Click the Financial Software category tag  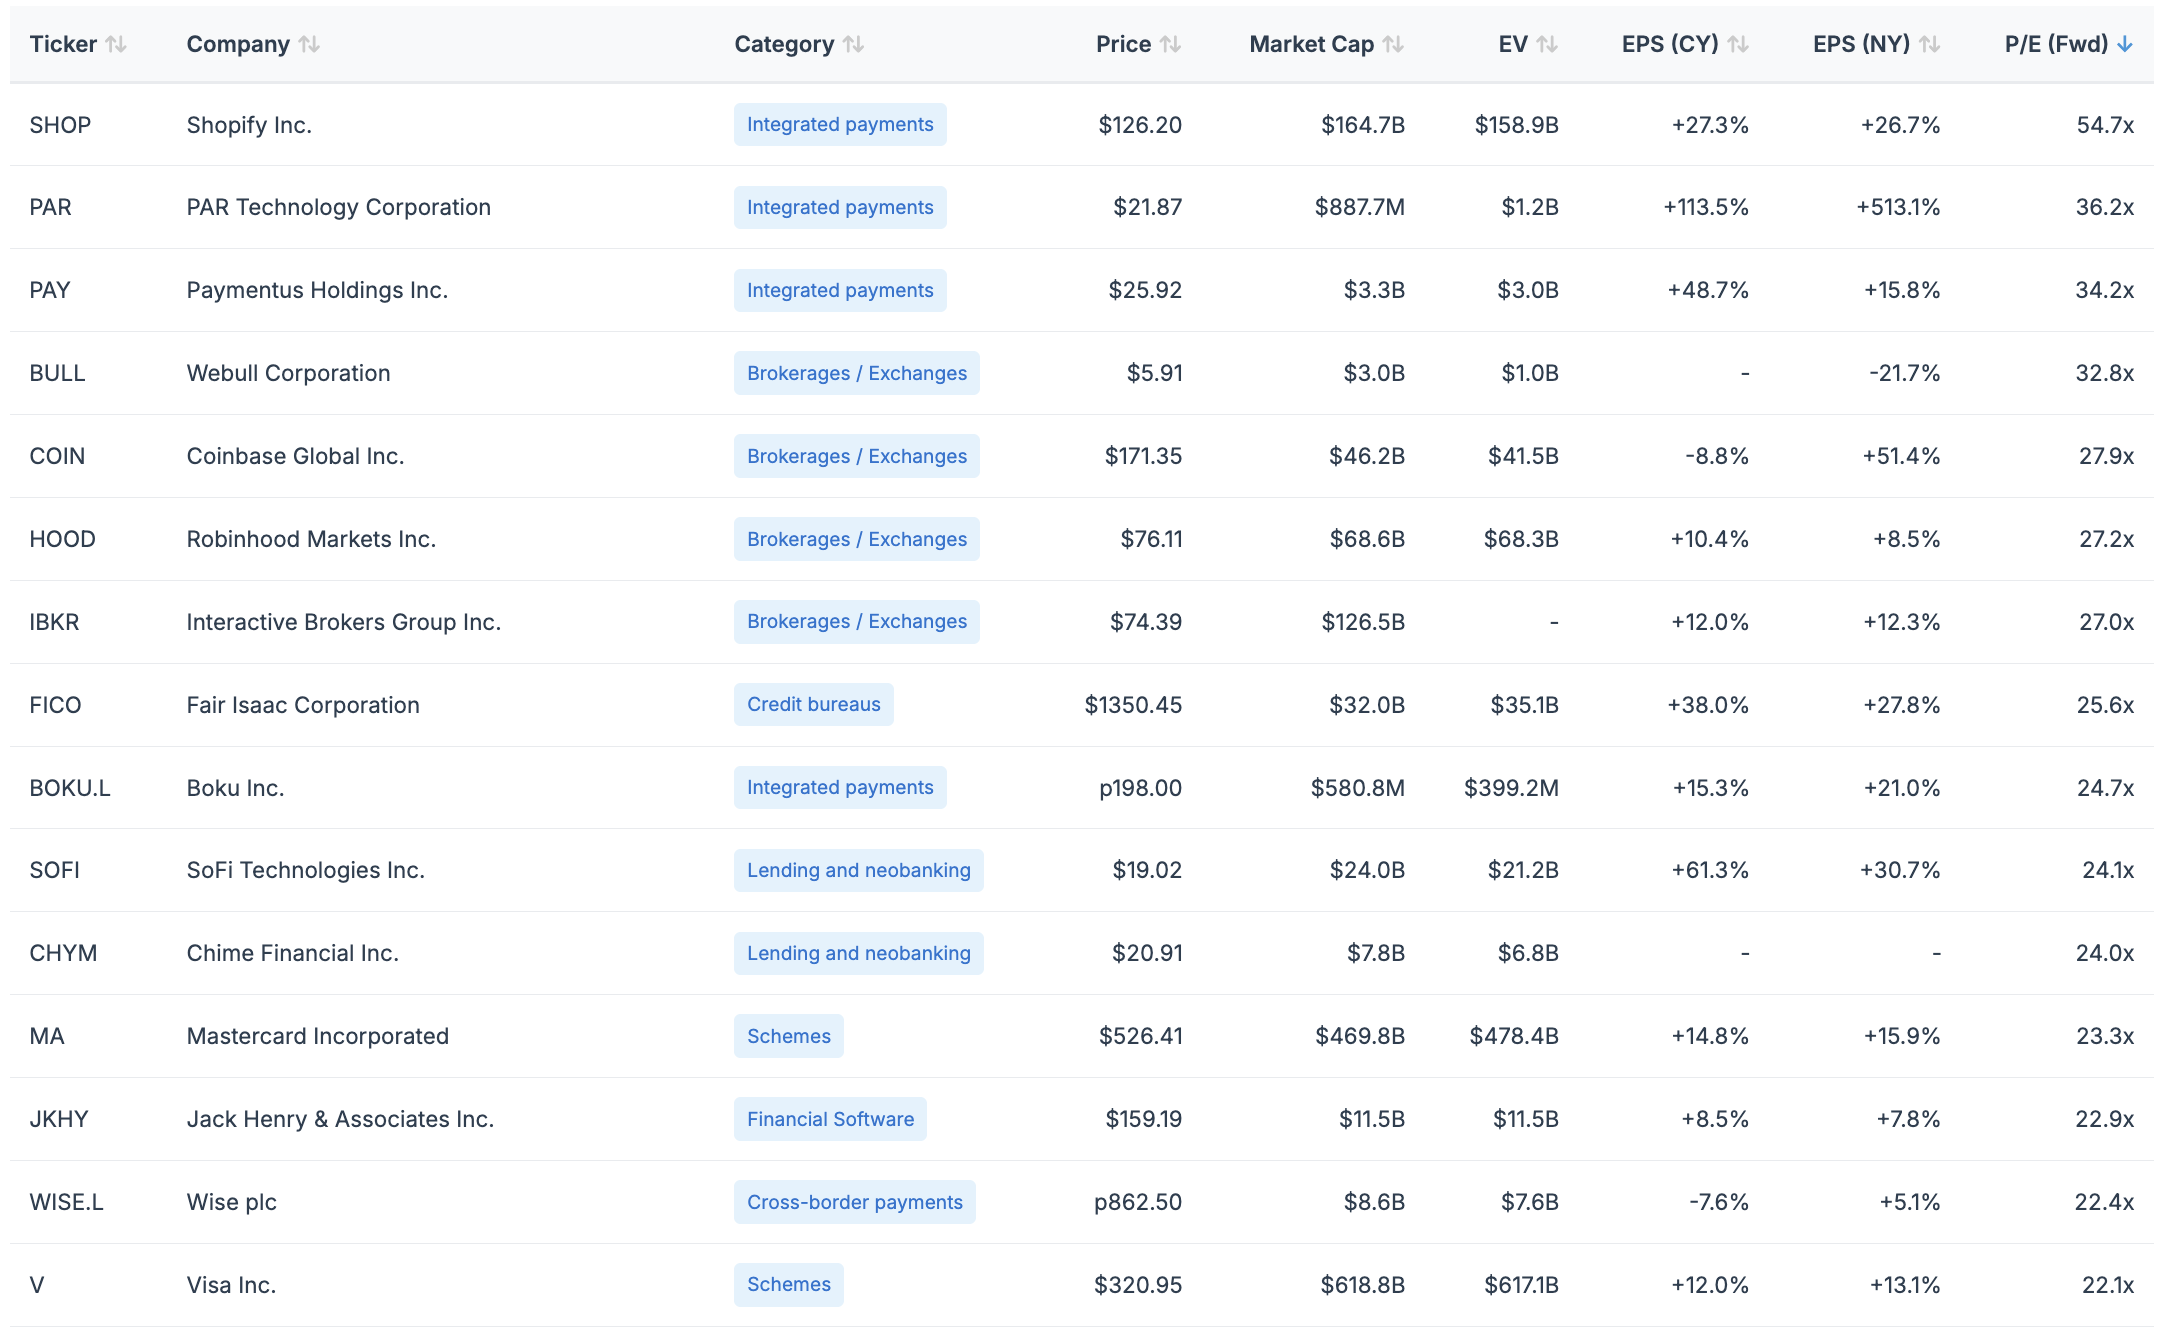[x=830, y=1119]
